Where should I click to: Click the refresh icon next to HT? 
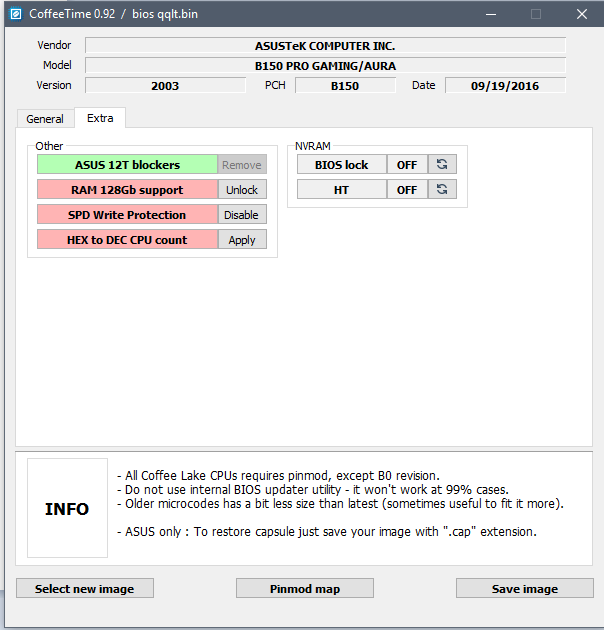click(442, 189)
